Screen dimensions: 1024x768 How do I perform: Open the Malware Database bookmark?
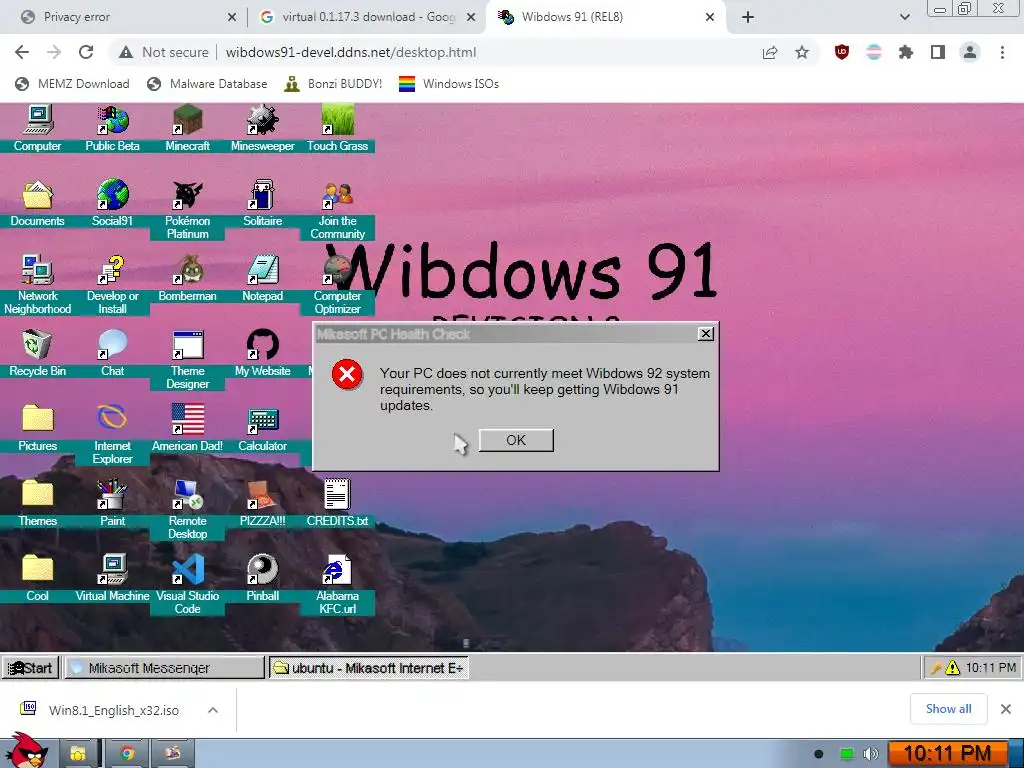coord(207,84)
